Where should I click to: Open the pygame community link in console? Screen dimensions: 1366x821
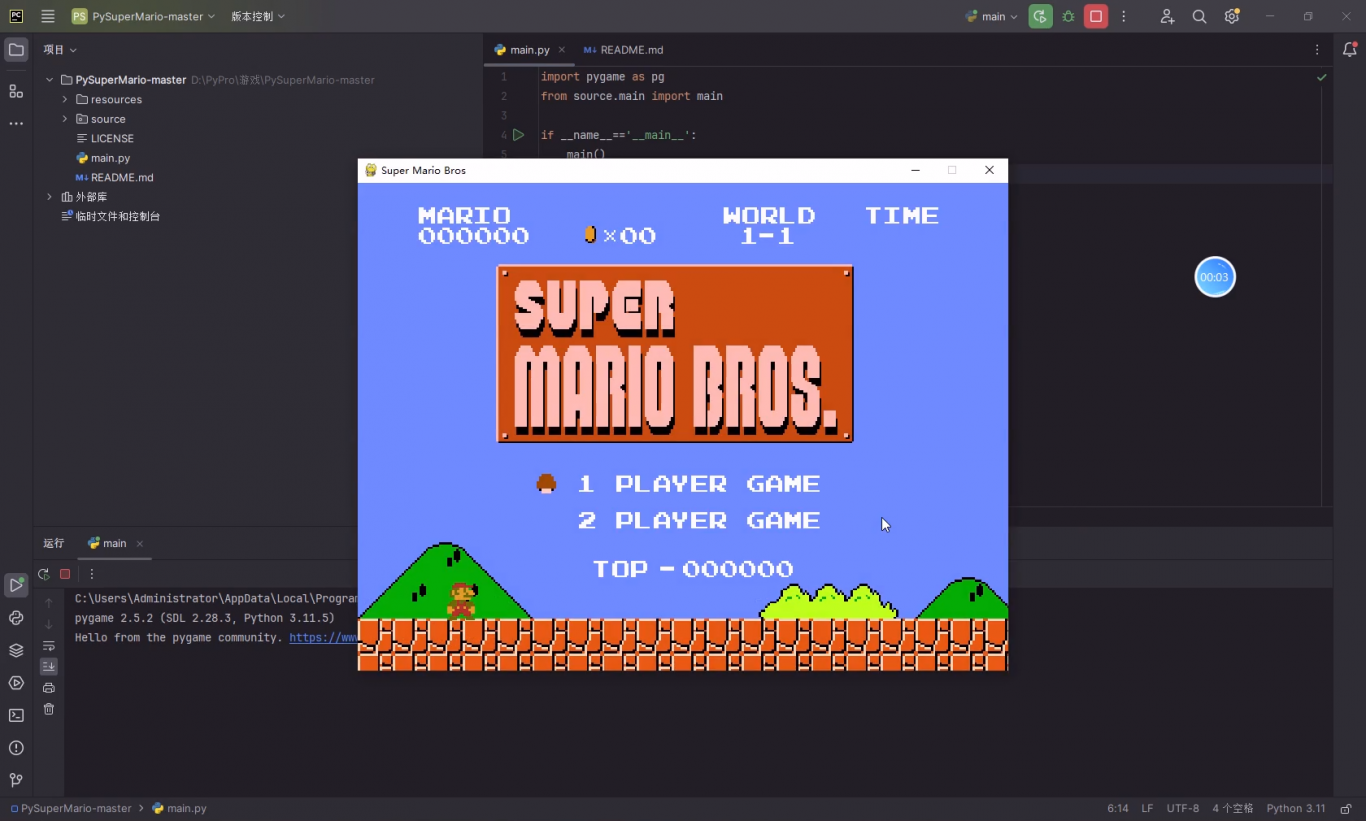(324, 638)
